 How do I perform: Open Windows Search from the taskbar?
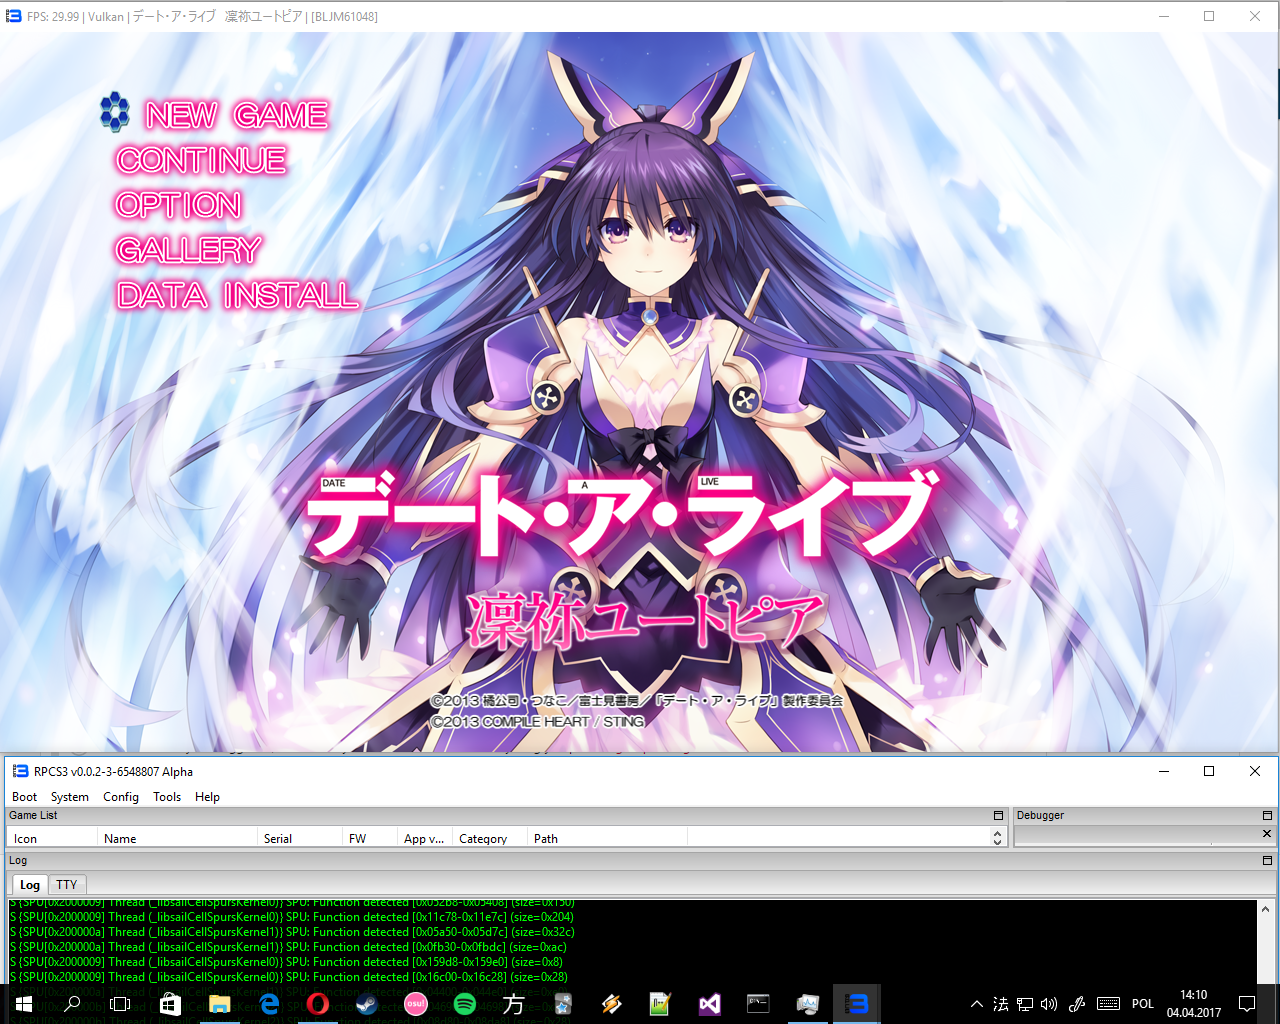point(72,1004)
